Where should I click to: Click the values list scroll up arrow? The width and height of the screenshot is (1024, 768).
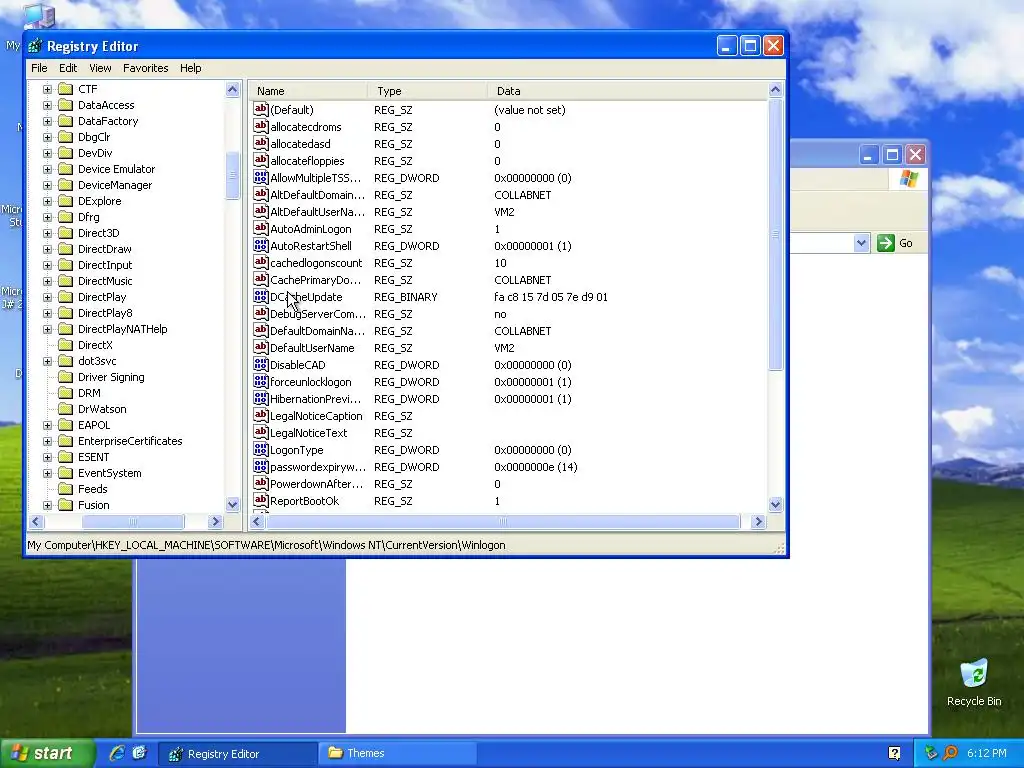[x=775, y=90]
